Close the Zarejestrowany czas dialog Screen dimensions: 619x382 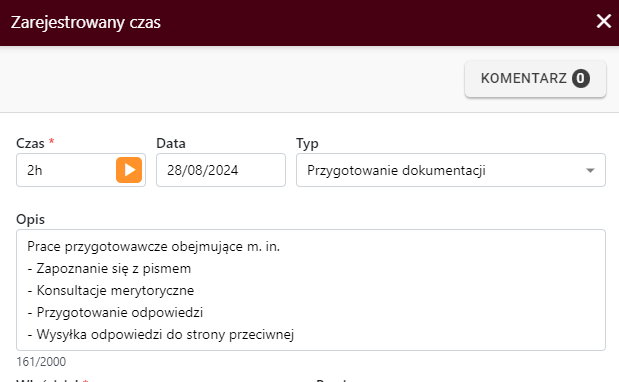tap(604, 21)
